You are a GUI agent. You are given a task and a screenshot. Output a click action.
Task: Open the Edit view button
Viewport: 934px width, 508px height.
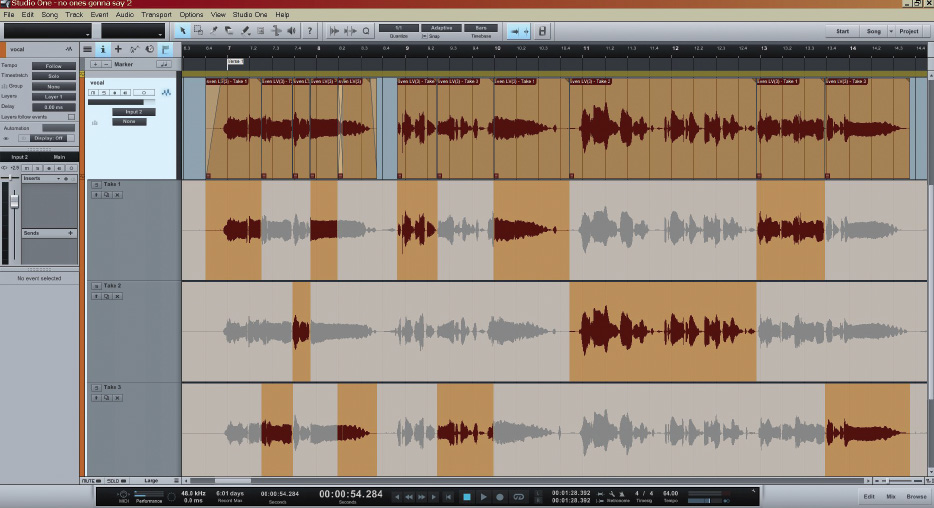[869, 496]
